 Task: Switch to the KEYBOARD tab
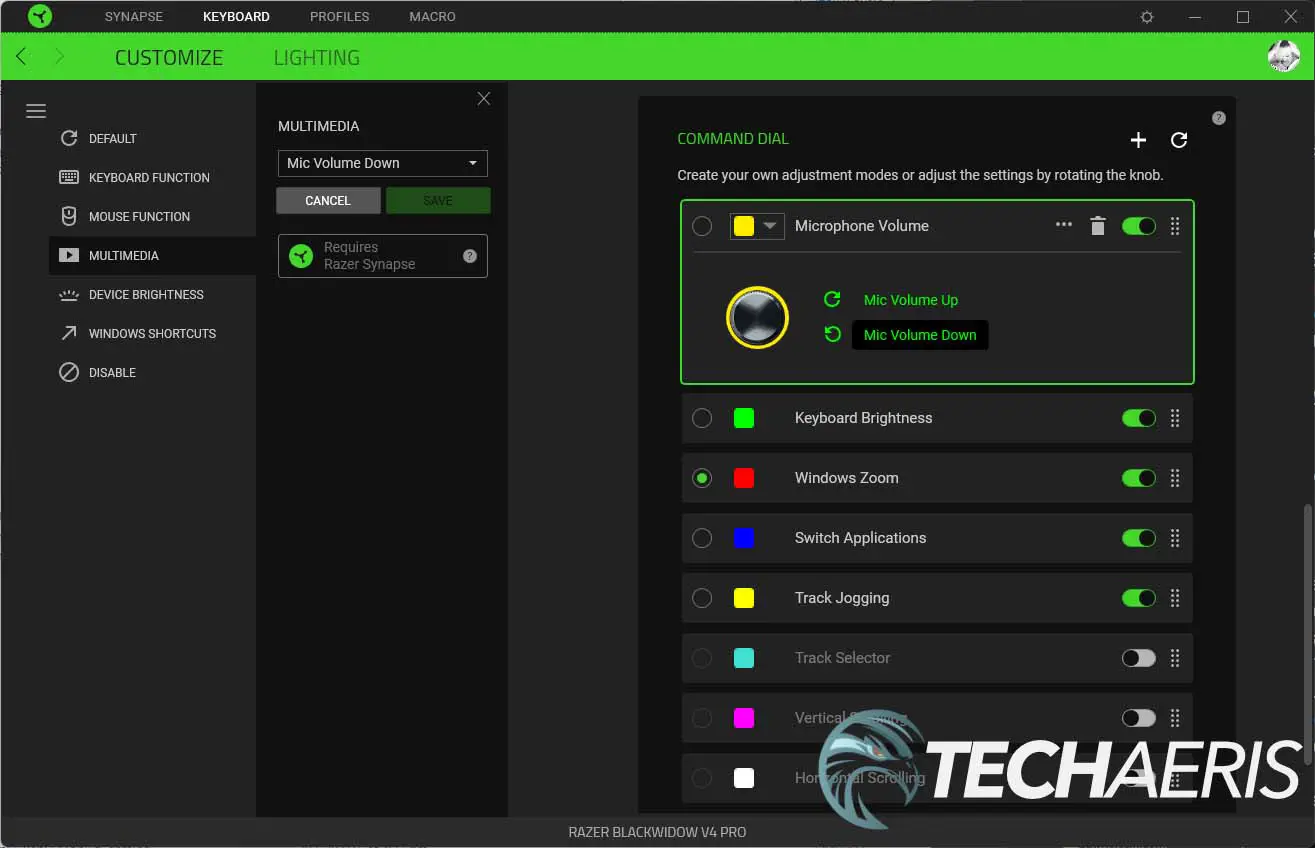coord(236,17)
